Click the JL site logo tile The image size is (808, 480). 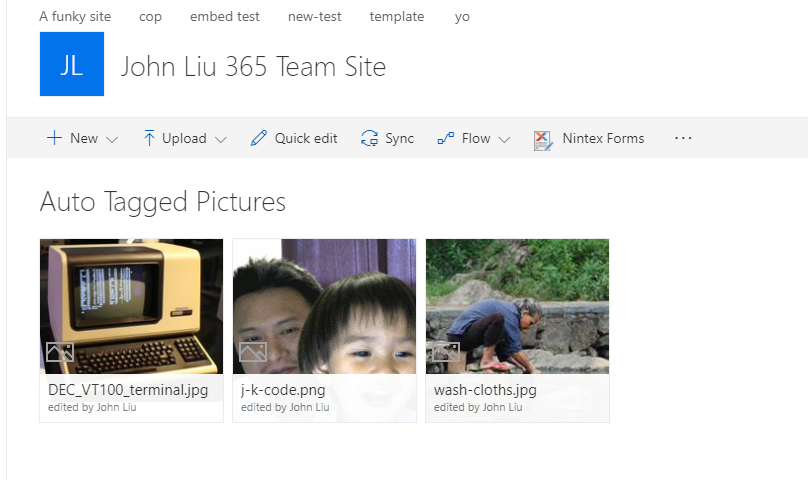pyautogui.click(x=72, y=65)
